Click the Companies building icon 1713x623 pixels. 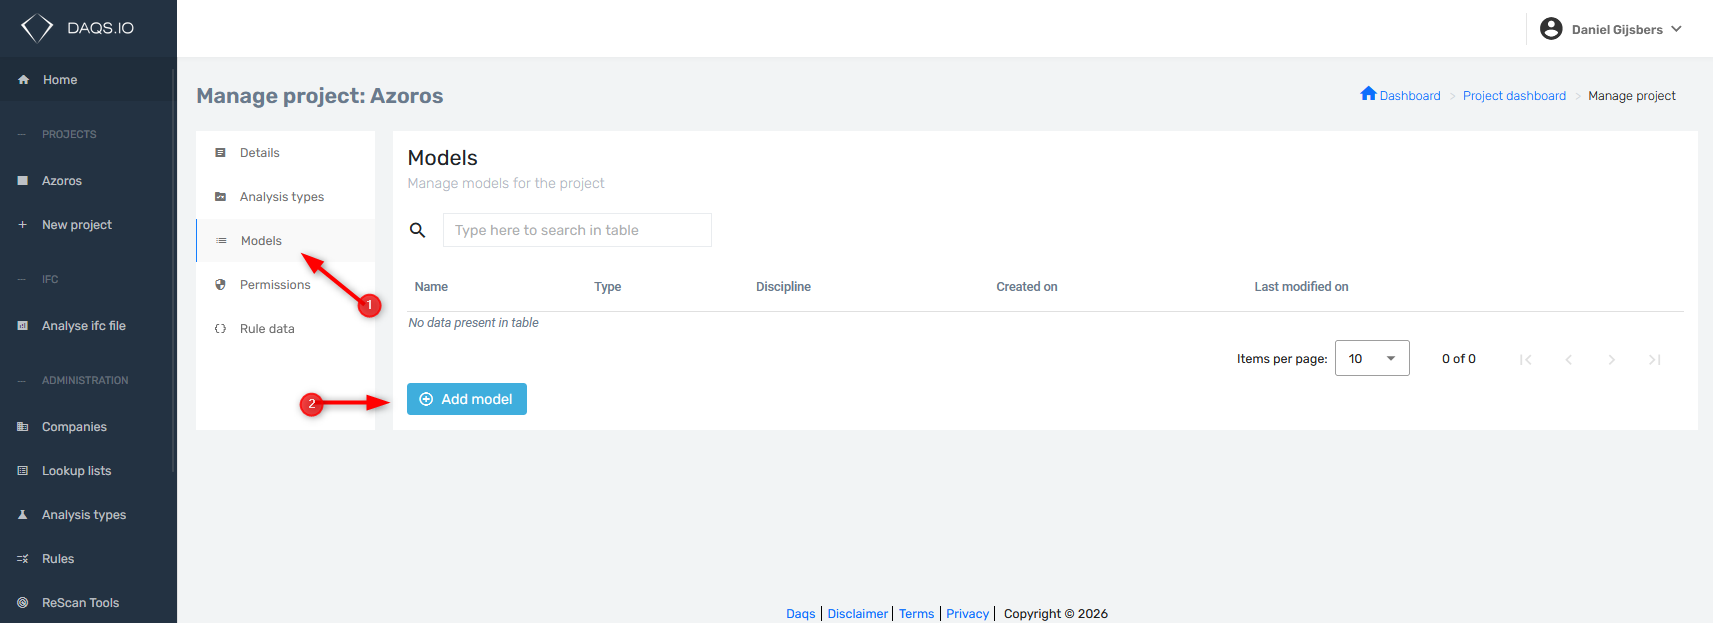click(22, 427)
